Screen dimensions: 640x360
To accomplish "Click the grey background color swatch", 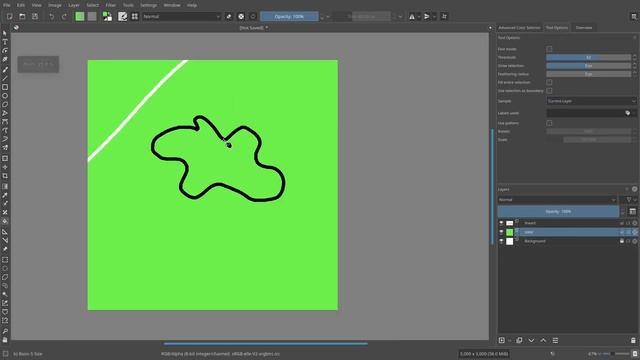I will [92, 16].
